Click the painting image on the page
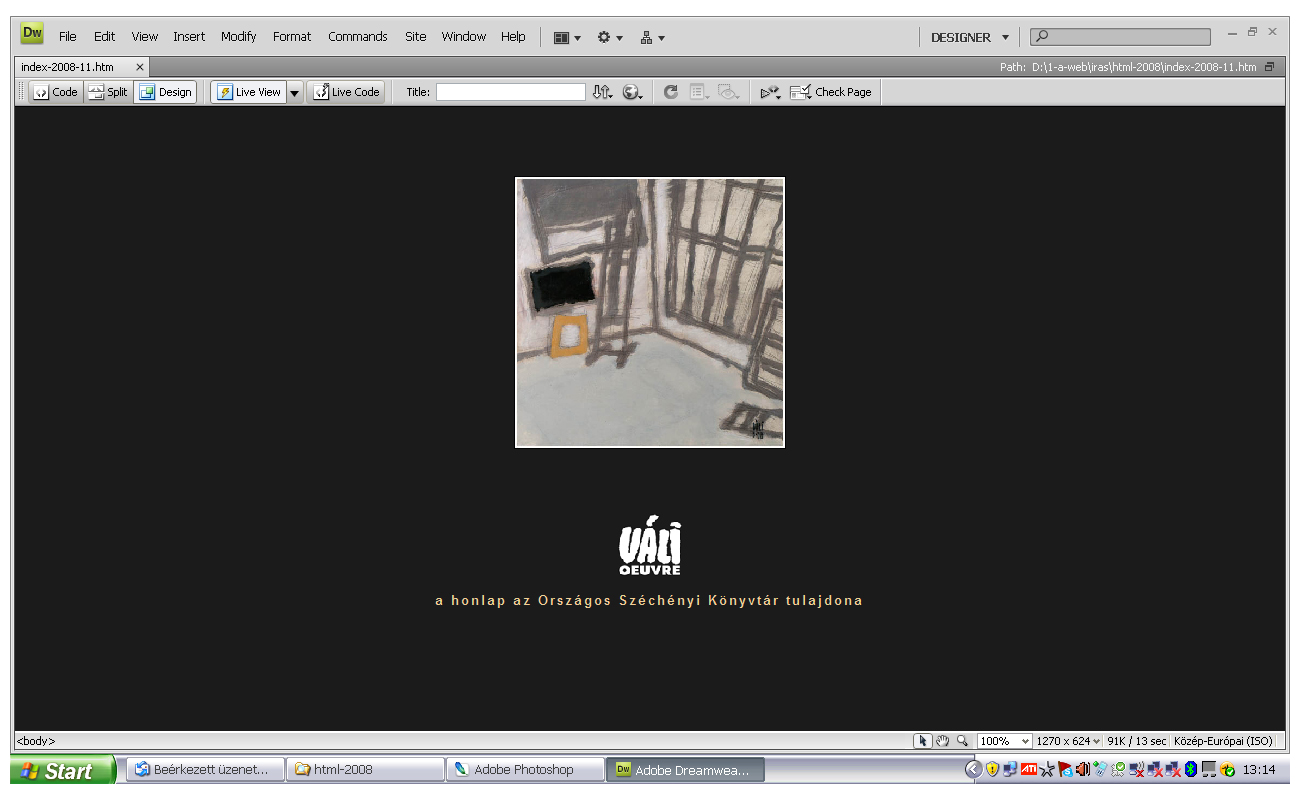This screenshot has height=800, width=1300. tap(650, 312)
